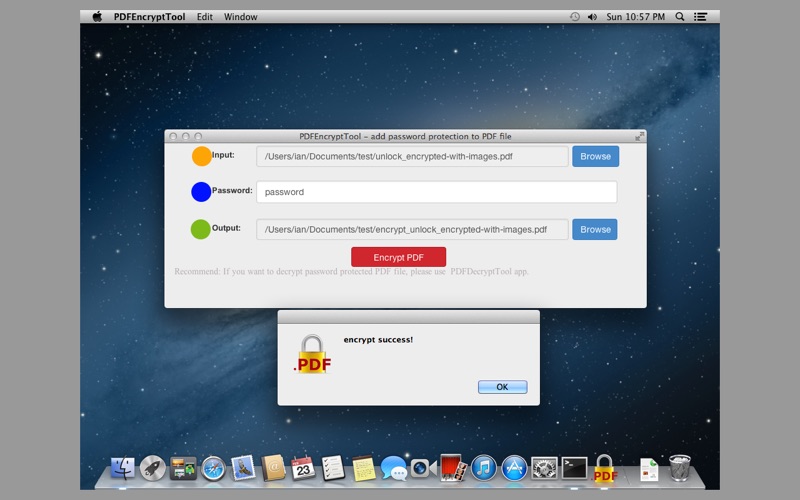This screenshot has height=500, width=800.
Task: Click PDFEncryptTool padlock icon in dock
Action: (x=605, y=468)
